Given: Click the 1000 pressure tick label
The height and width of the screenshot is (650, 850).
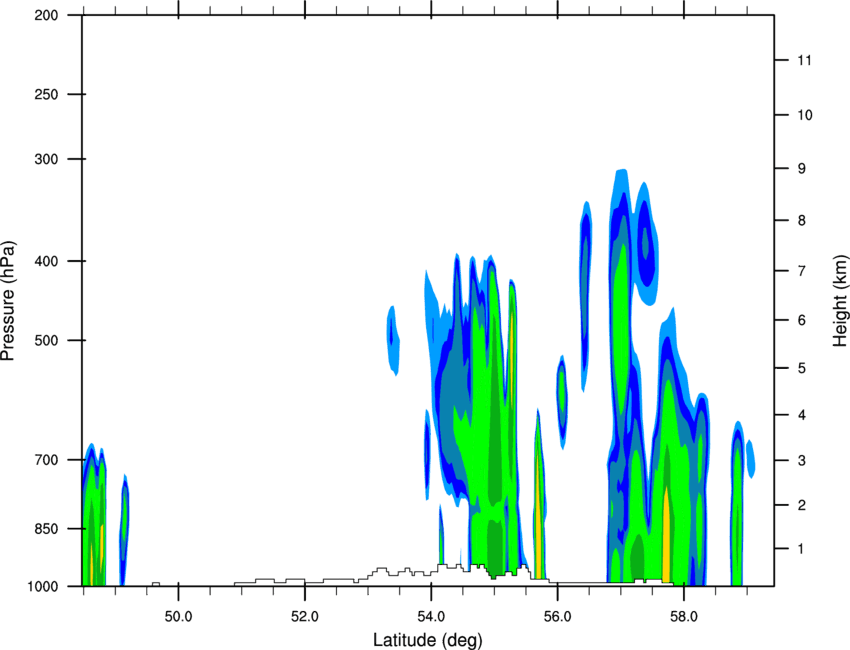Looking at the screenshot, I should coord(42,587).
